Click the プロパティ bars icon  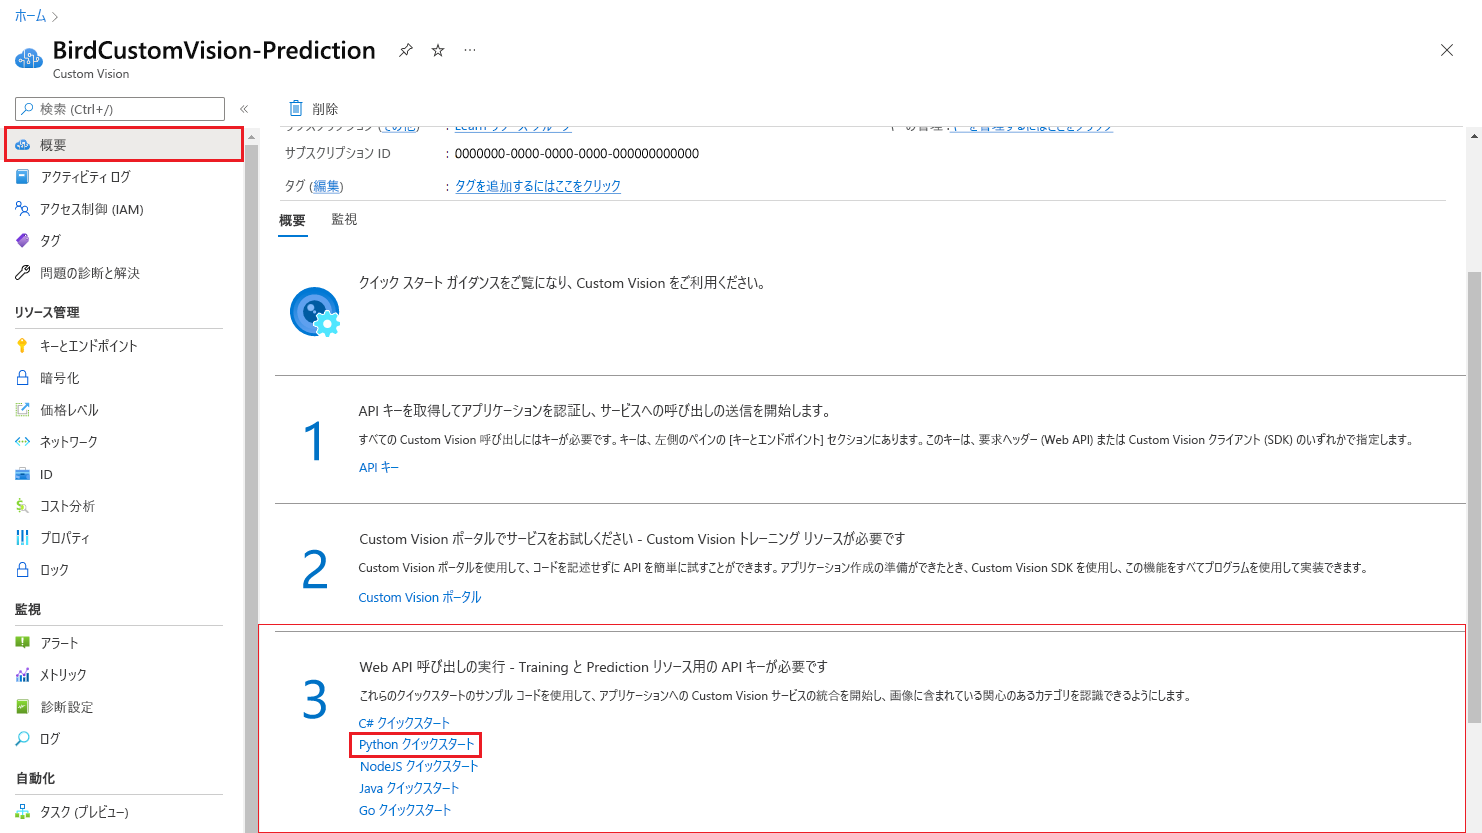pos(22,538)
